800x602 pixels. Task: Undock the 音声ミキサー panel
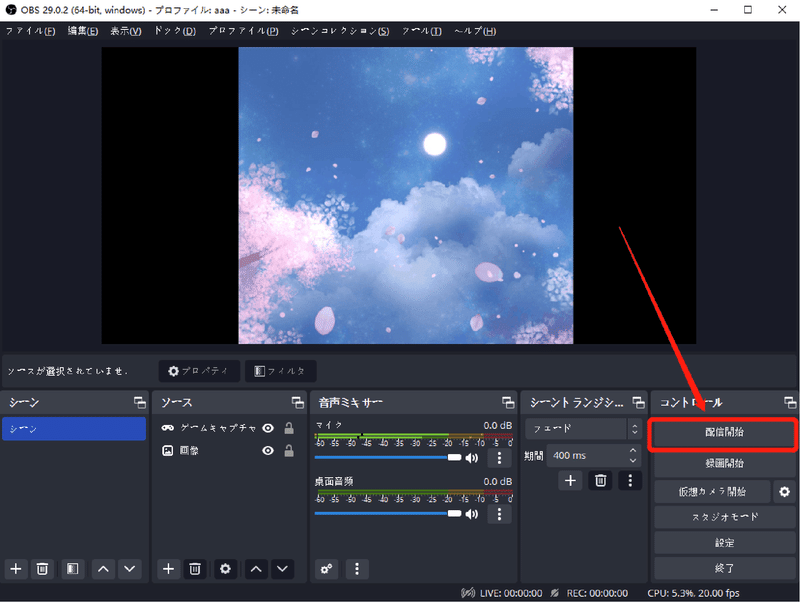pyautogui.click(x=508, y=403)
